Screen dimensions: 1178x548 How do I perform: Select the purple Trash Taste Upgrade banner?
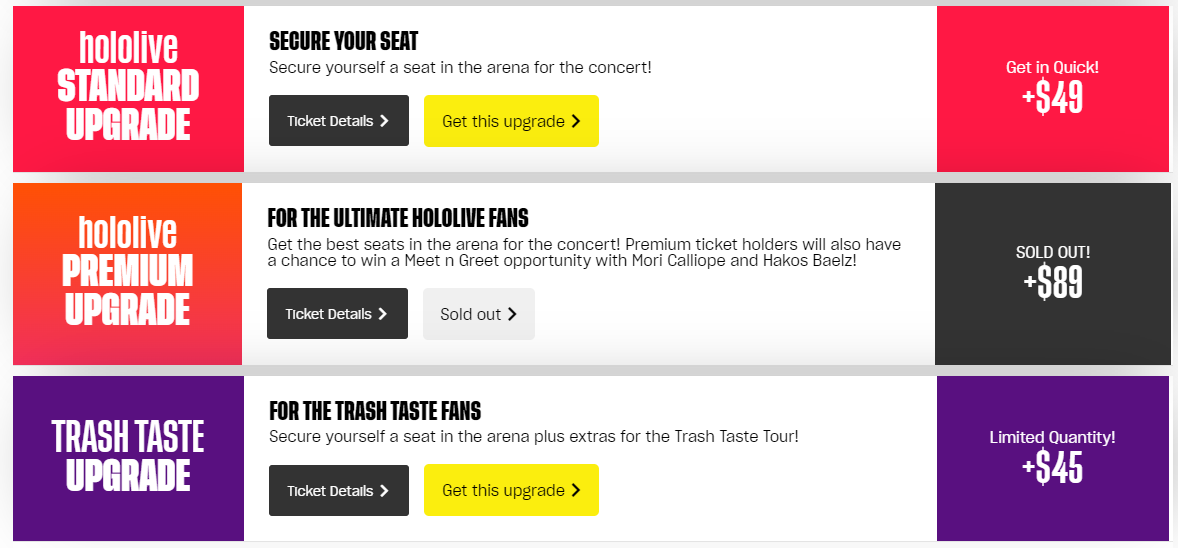coord(128,457)
